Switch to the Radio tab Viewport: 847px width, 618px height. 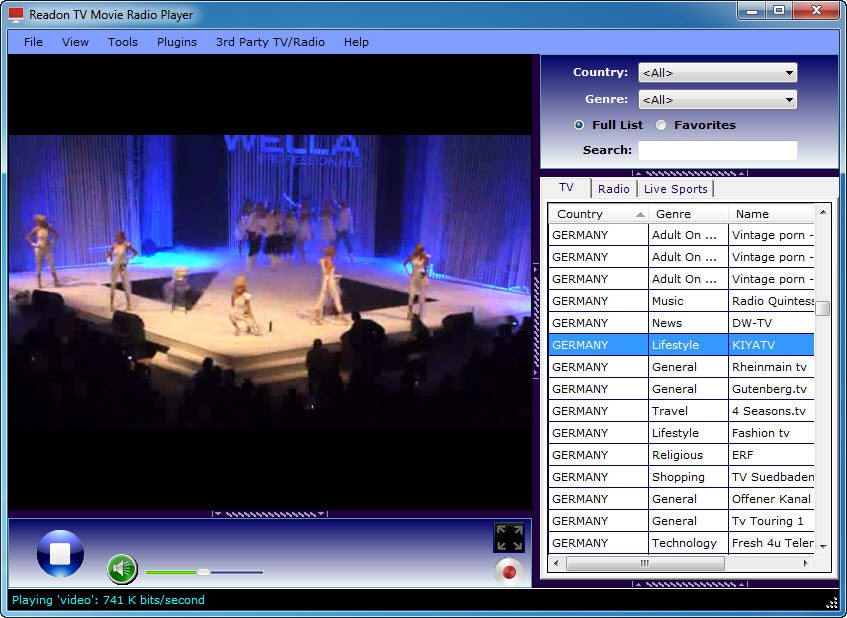pyautogui.click(x=614, y=189)
